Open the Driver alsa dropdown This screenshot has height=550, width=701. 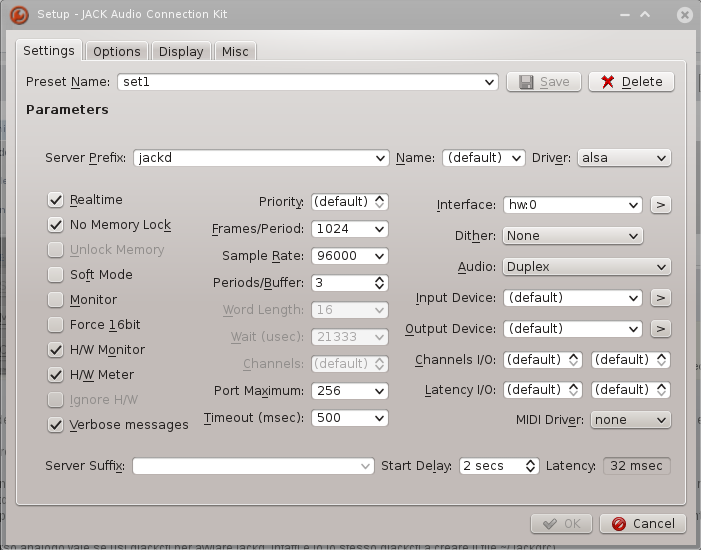[x=624, y=158]
